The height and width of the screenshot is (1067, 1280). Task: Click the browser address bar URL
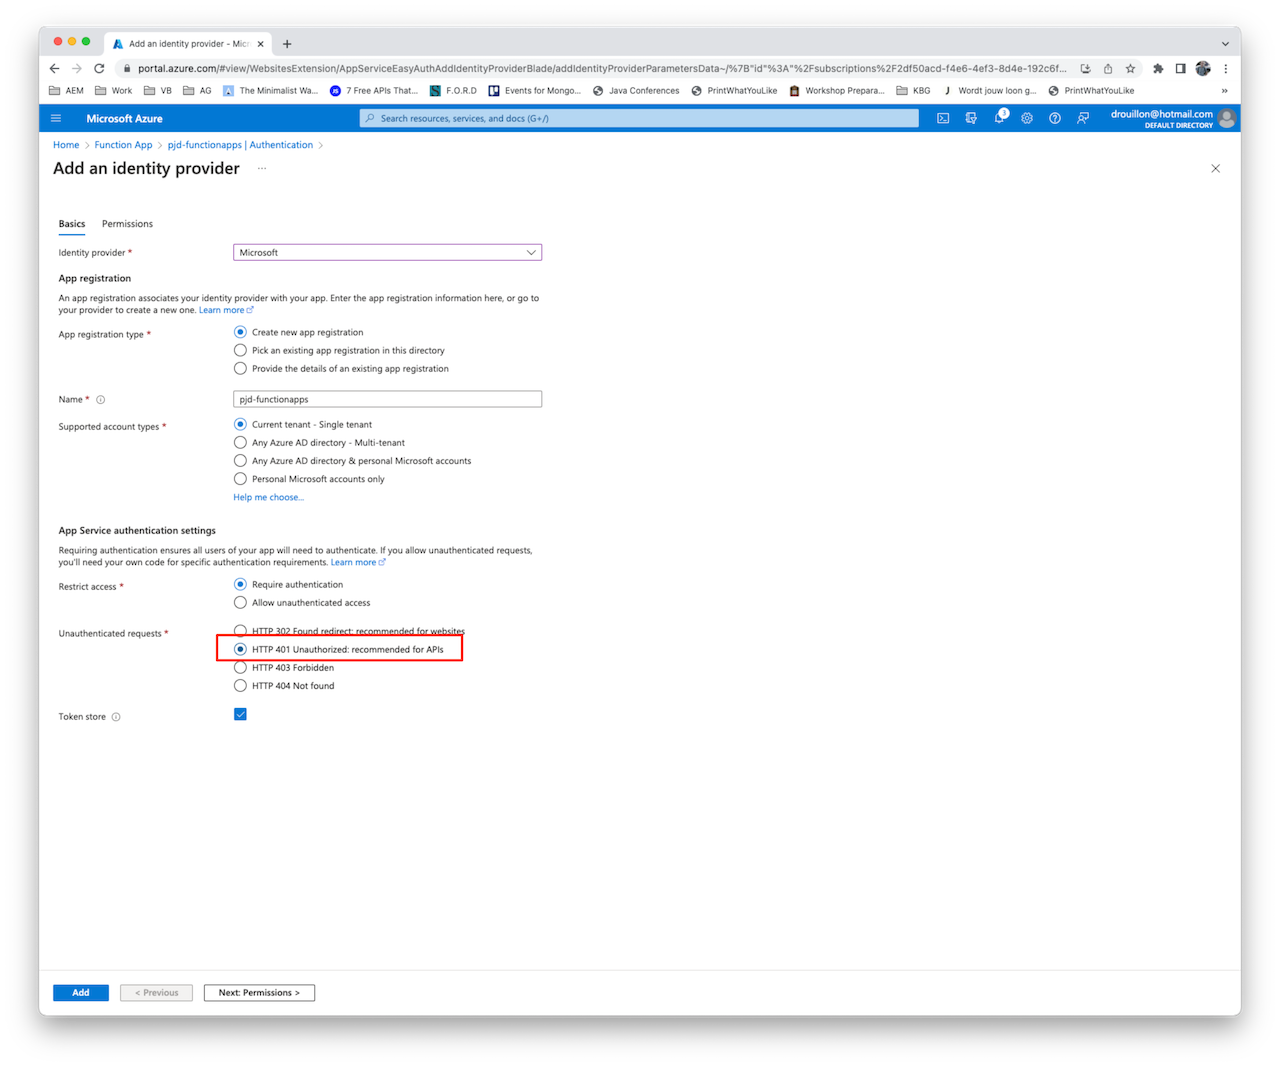pyautogui.click(x=601, y=69)
